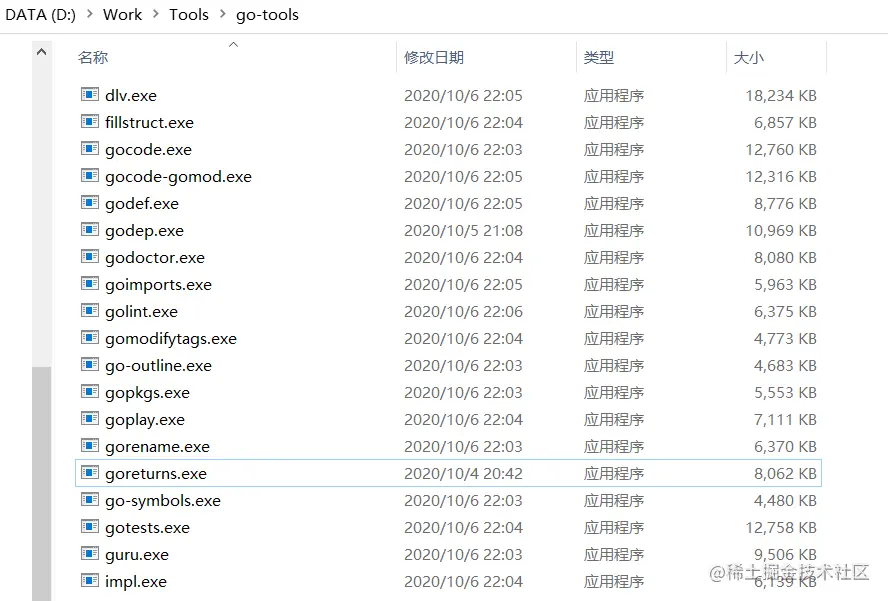
Task: Click the gotests.exe file icon
Action: (x=89, y=526)
